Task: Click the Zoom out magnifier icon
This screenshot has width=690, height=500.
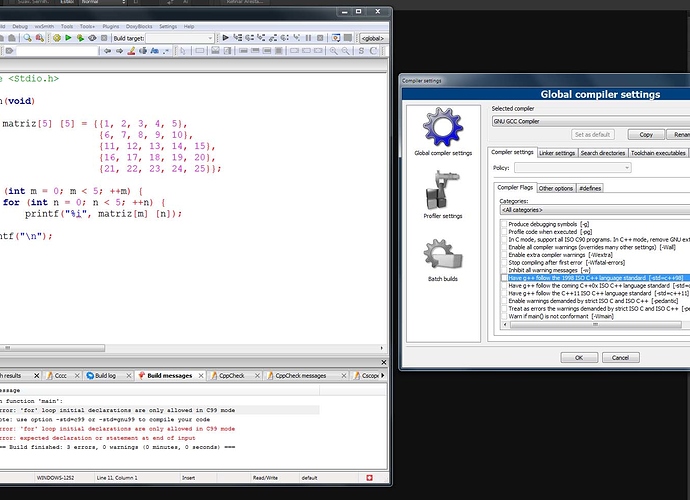Action: (345, 51)
